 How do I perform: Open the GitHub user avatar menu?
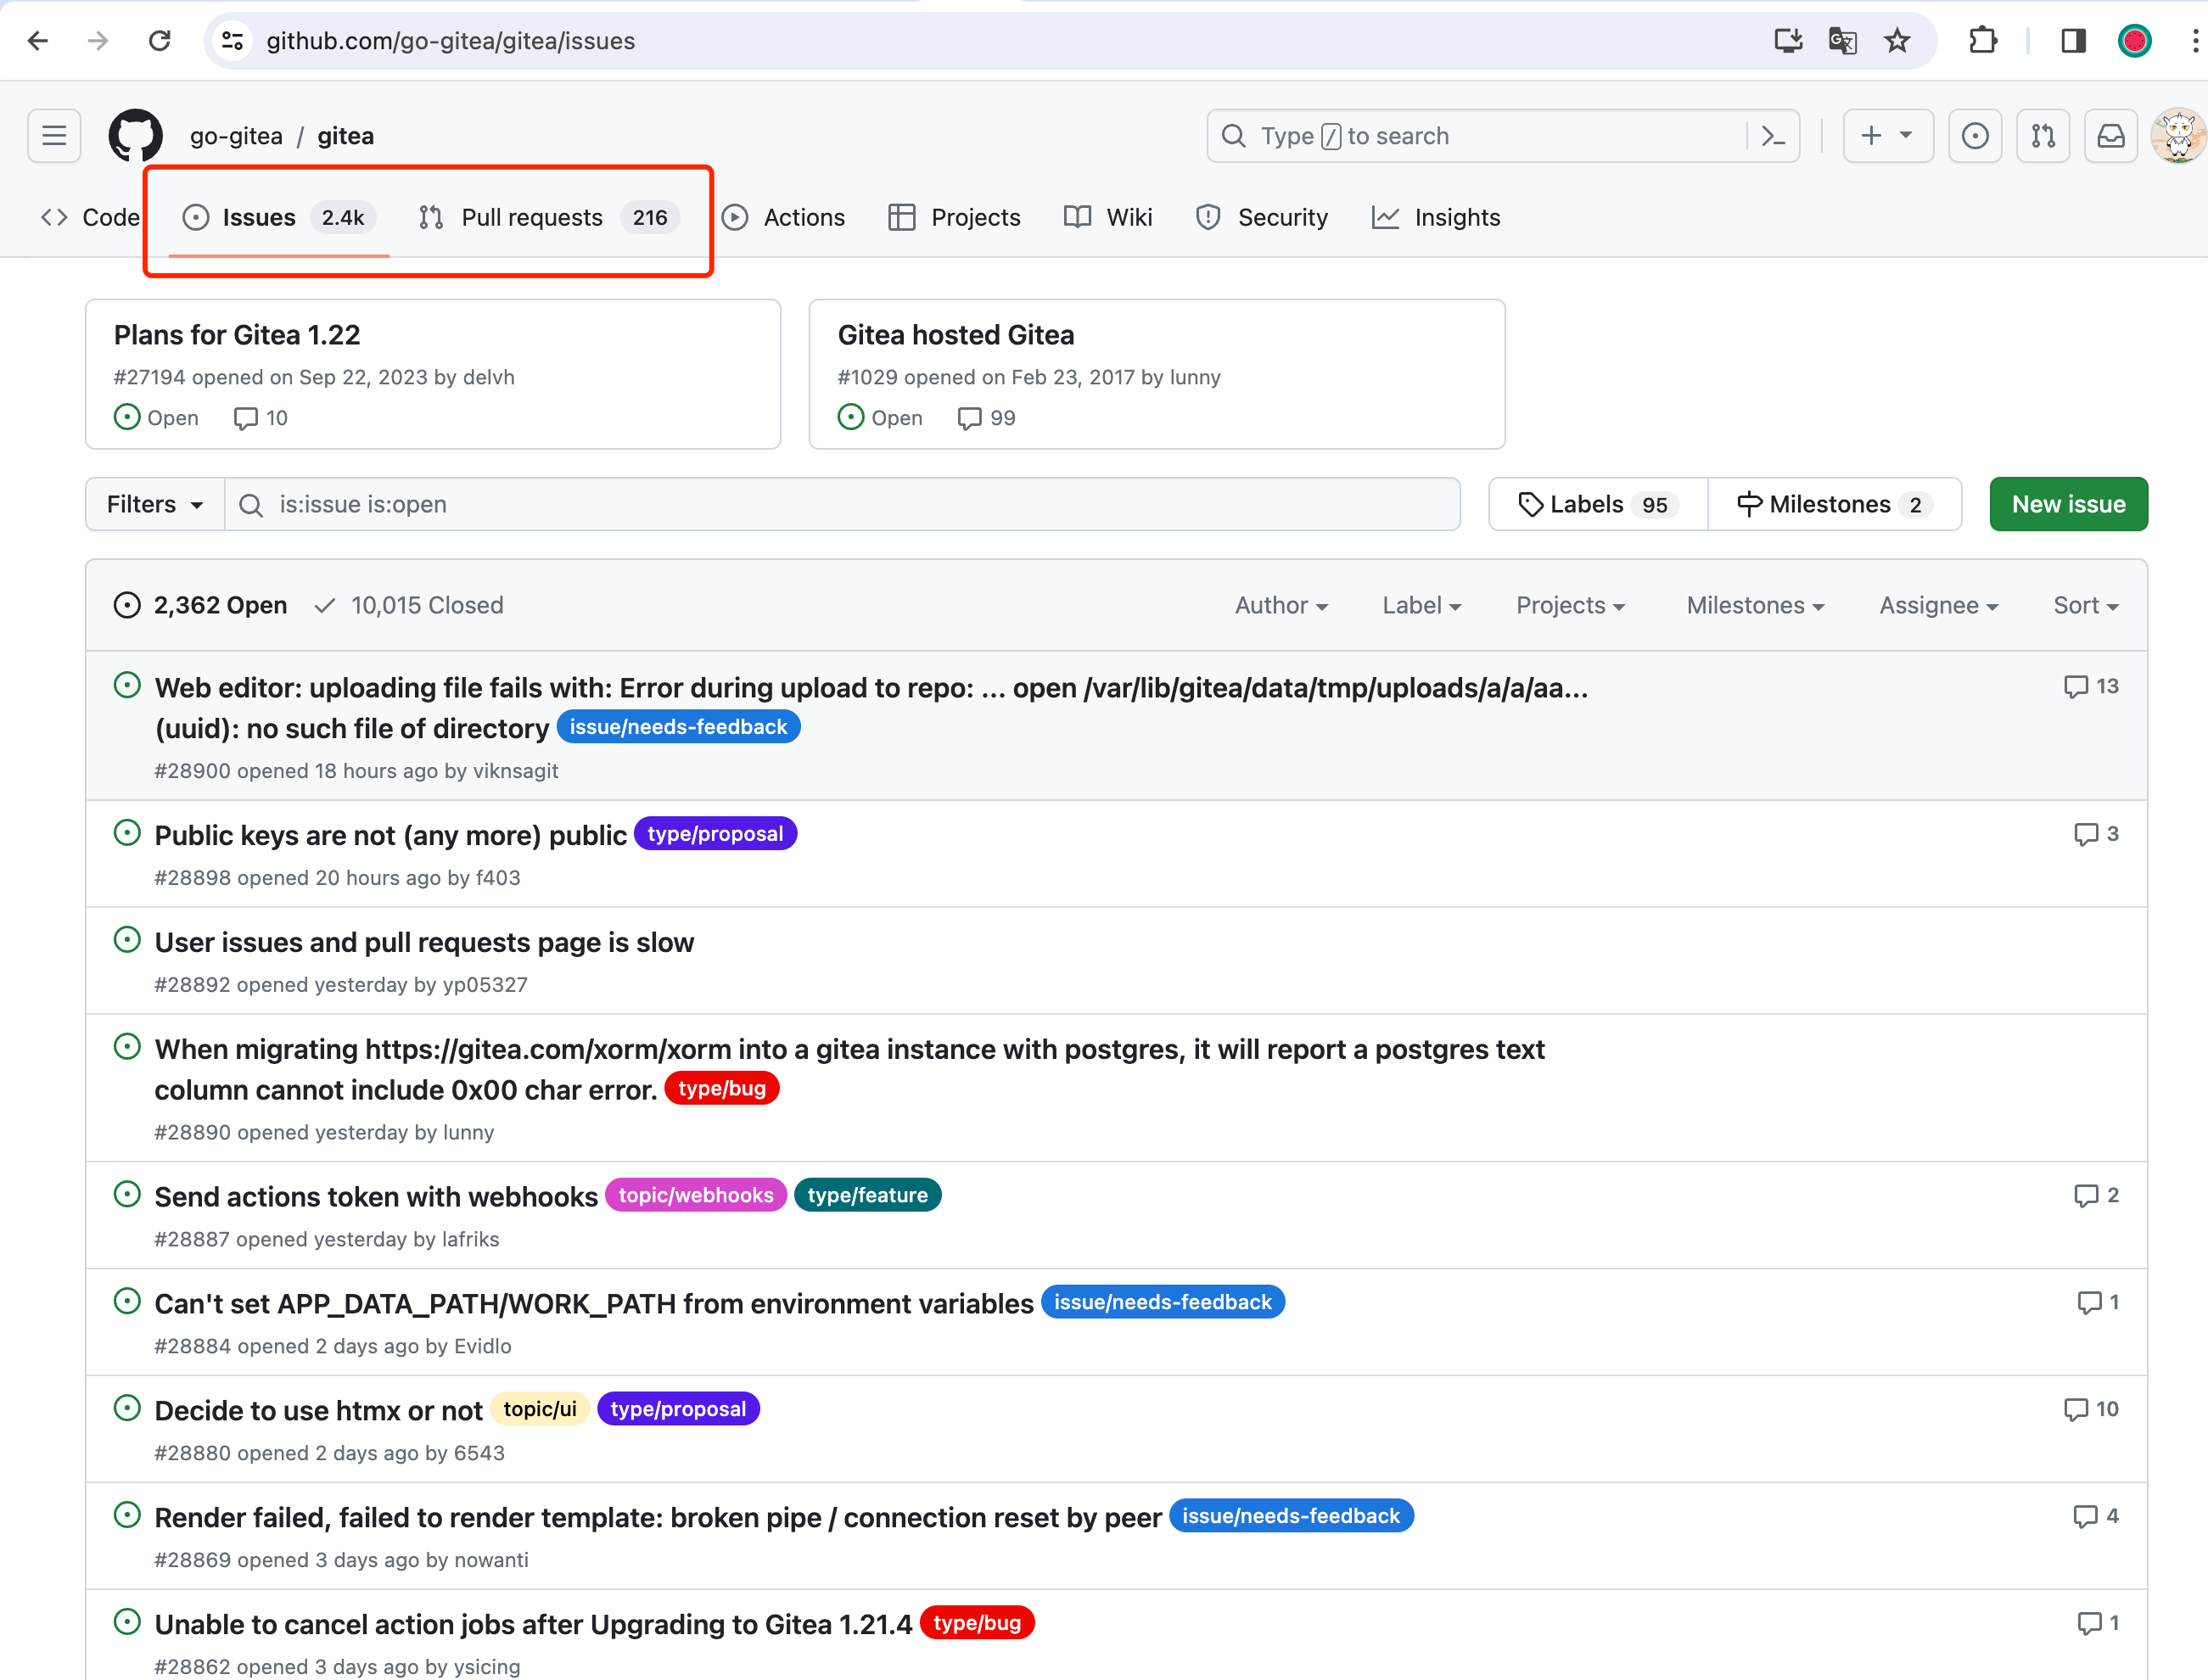(2178, 136)
